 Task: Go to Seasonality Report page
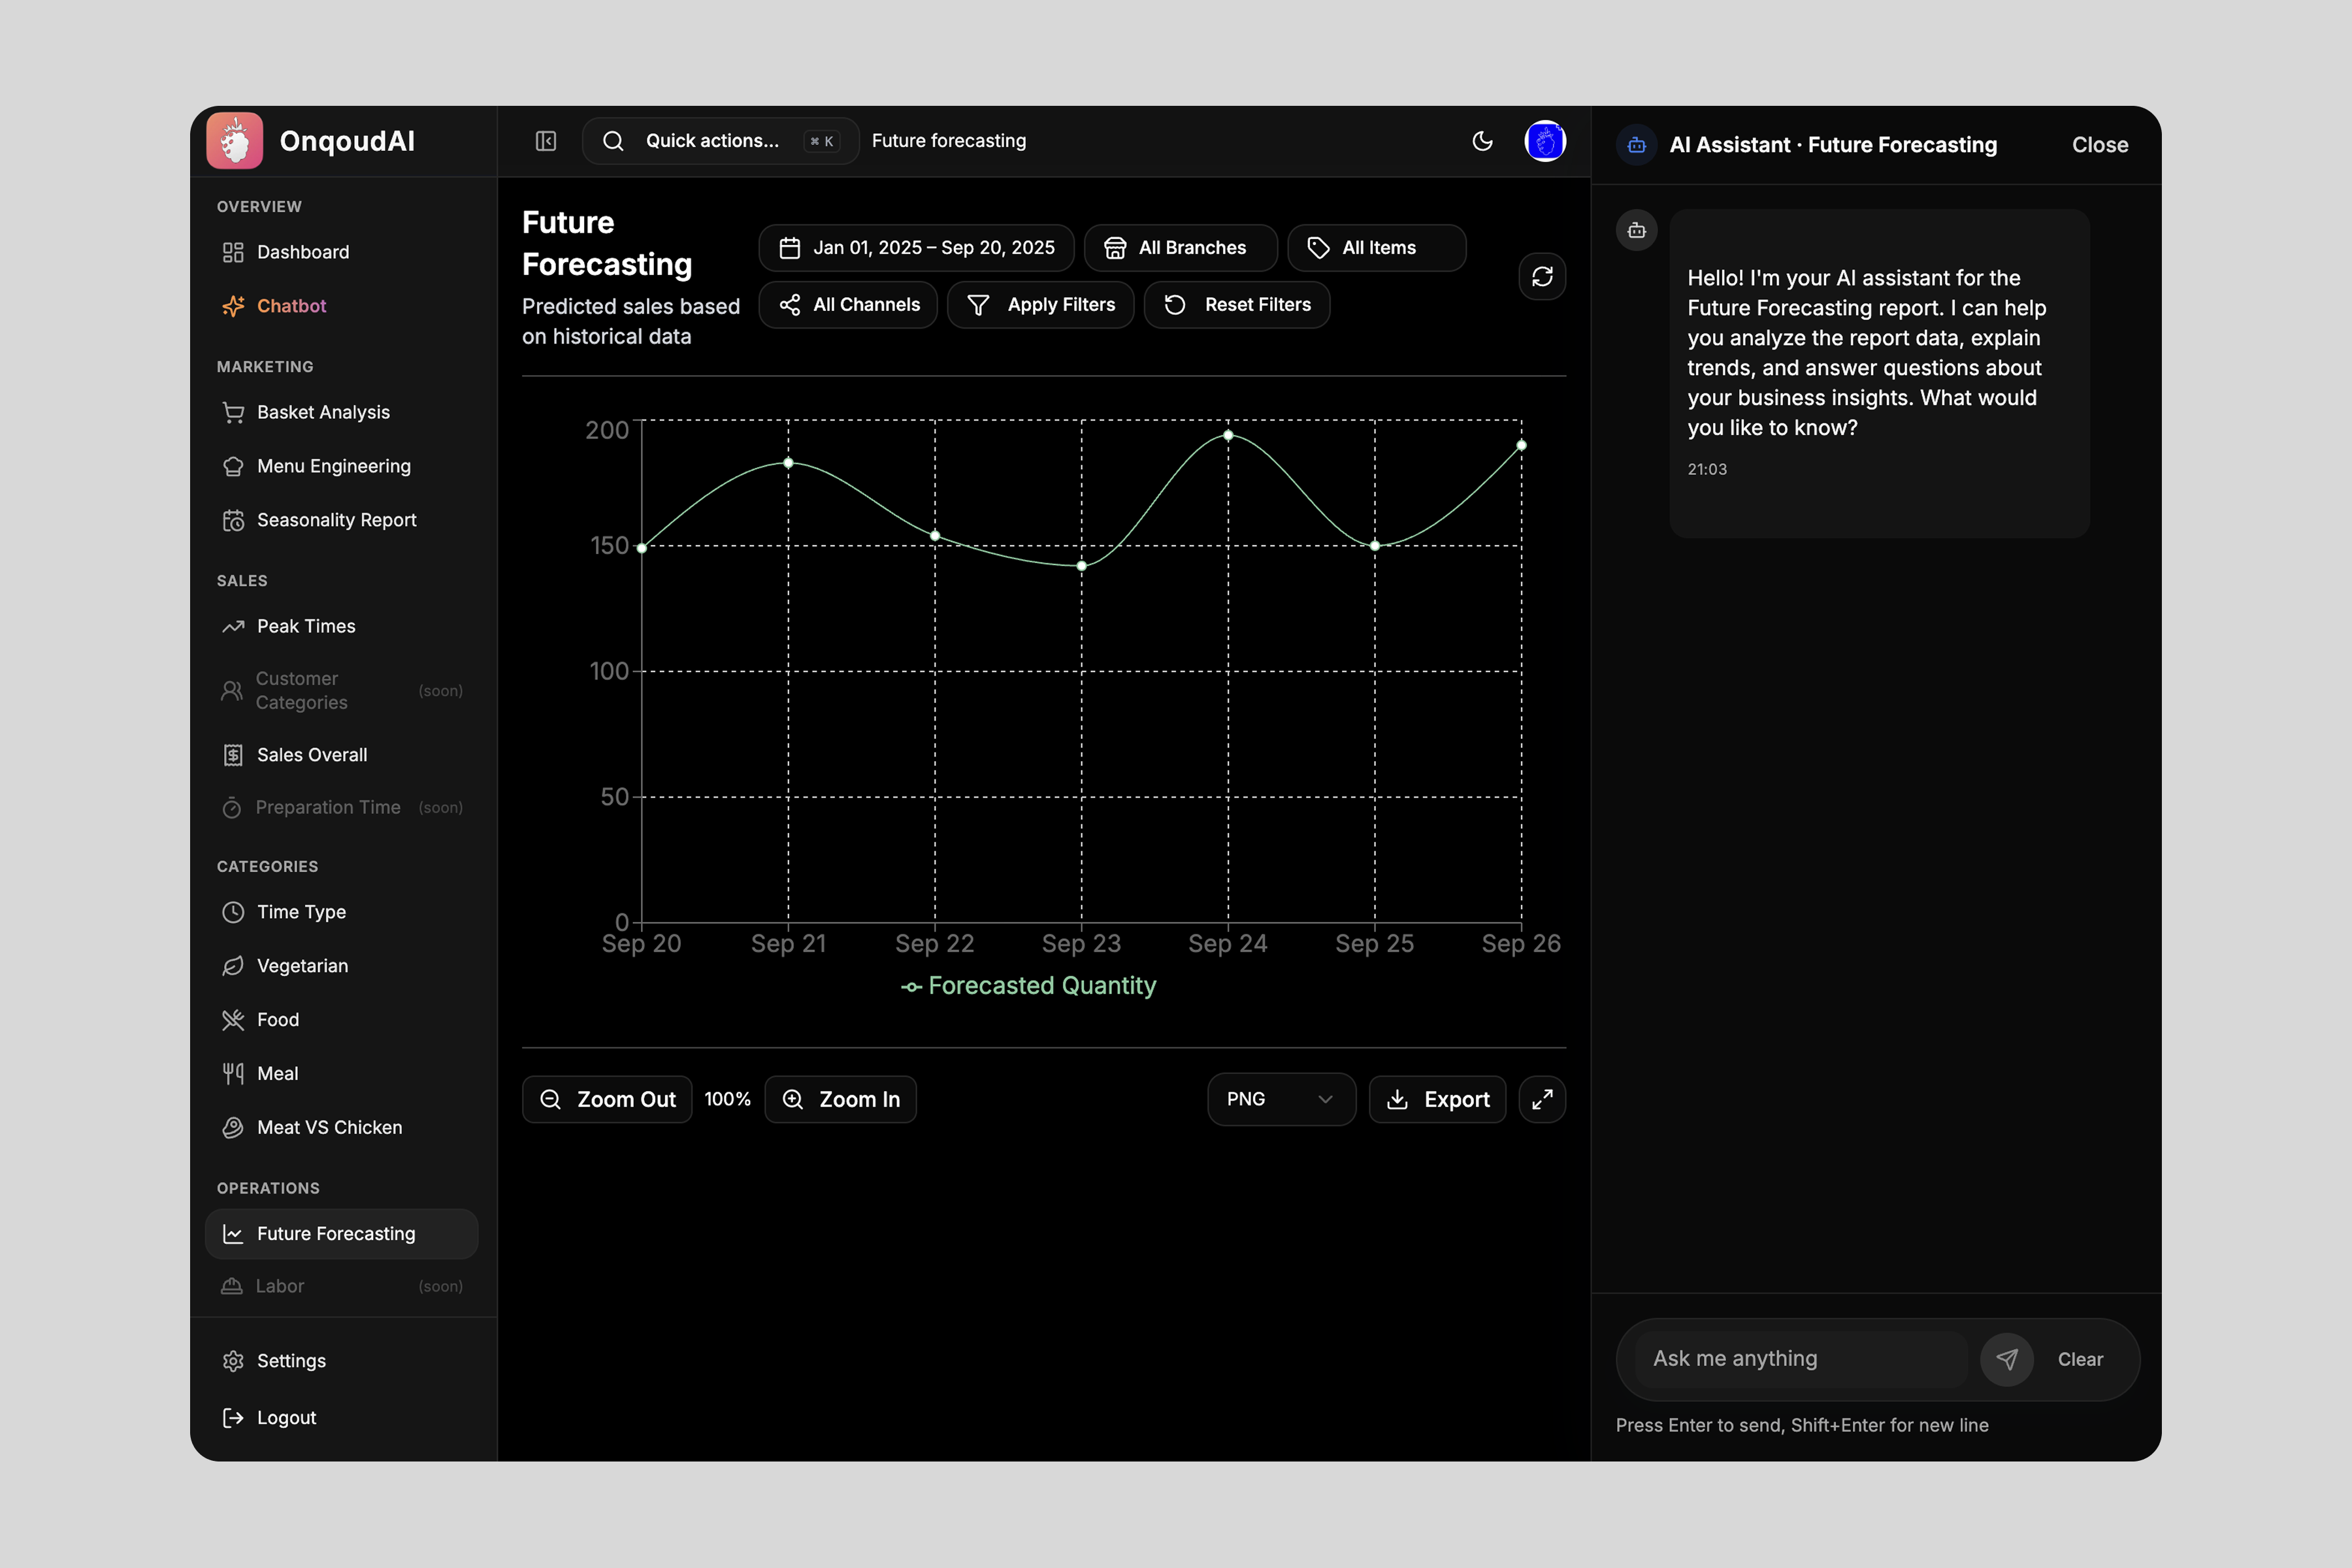pos(336,520)
